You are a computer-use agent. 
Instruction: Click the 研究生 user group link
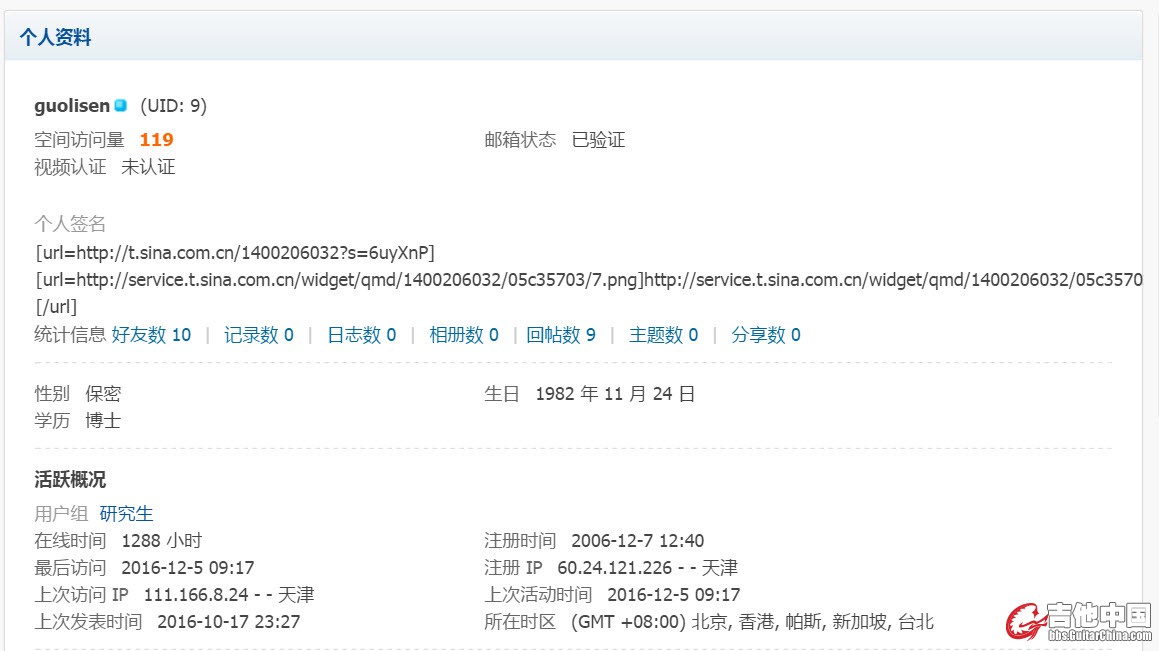tap(126, 514)
